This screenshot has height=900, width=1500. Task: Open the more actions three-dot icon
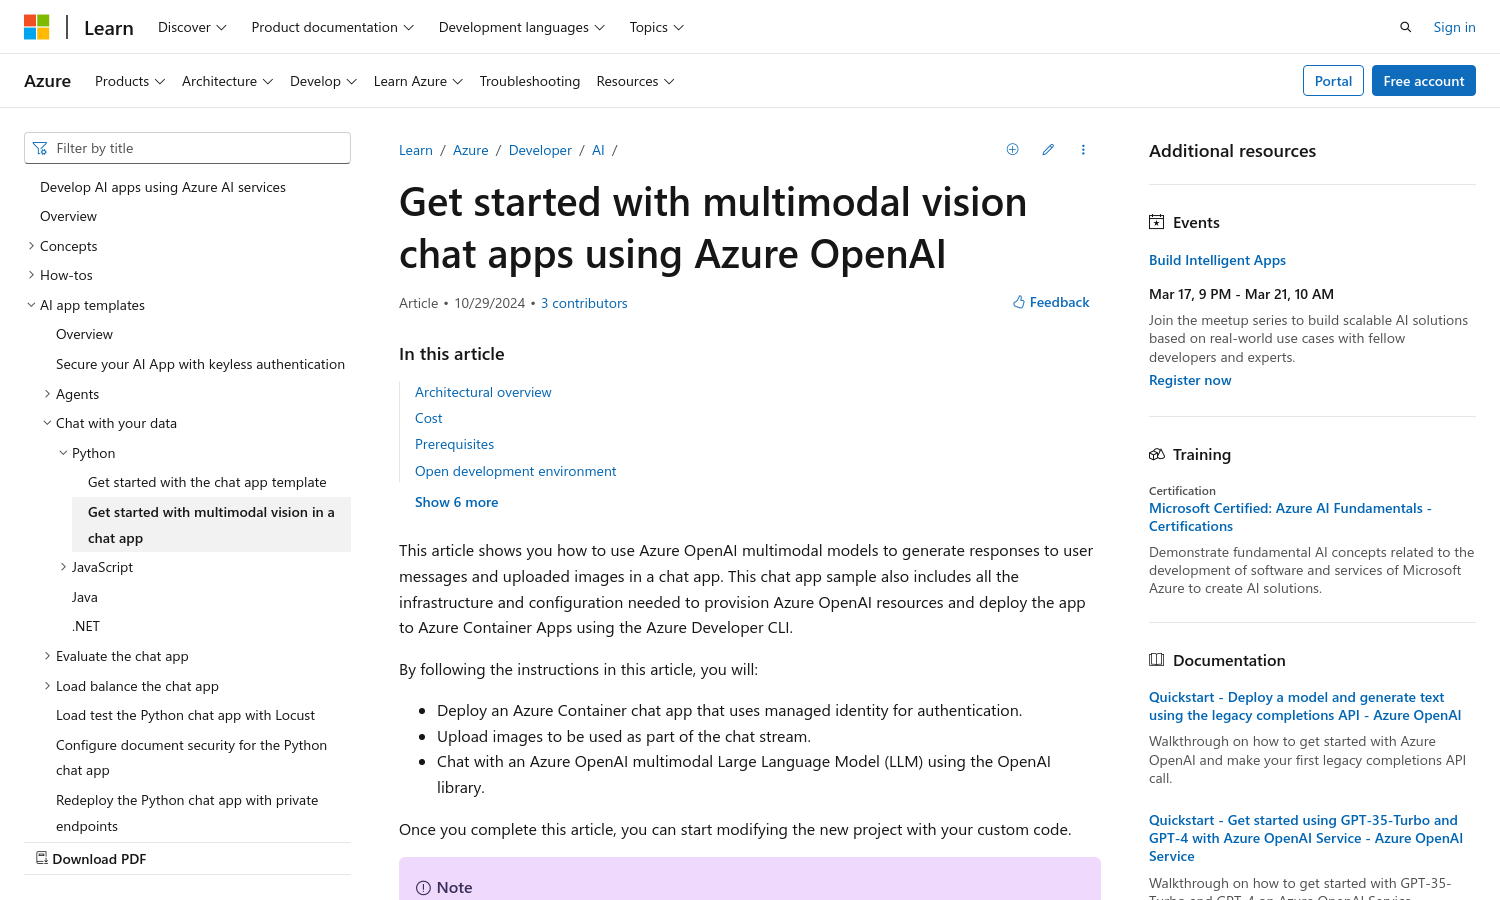[1083, 149]
